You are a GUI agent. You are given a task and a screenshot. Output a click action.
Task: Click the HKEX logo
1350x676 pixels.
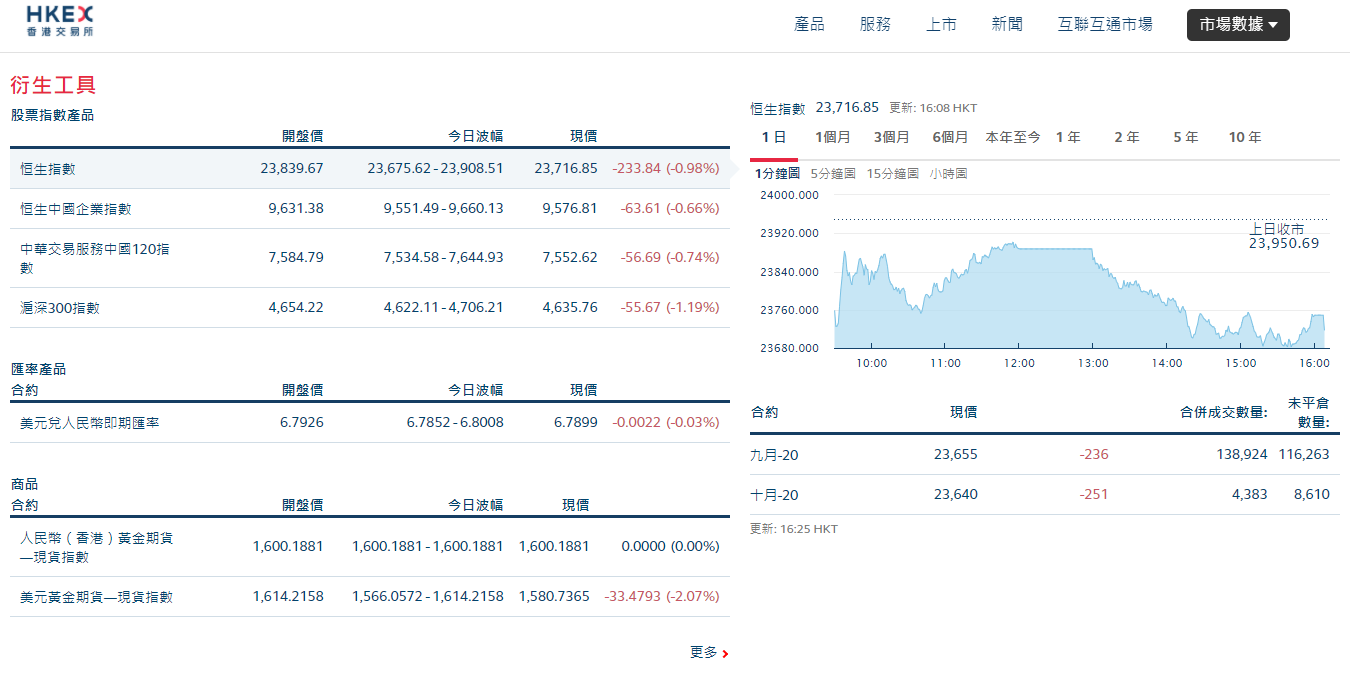coord(60,21)
